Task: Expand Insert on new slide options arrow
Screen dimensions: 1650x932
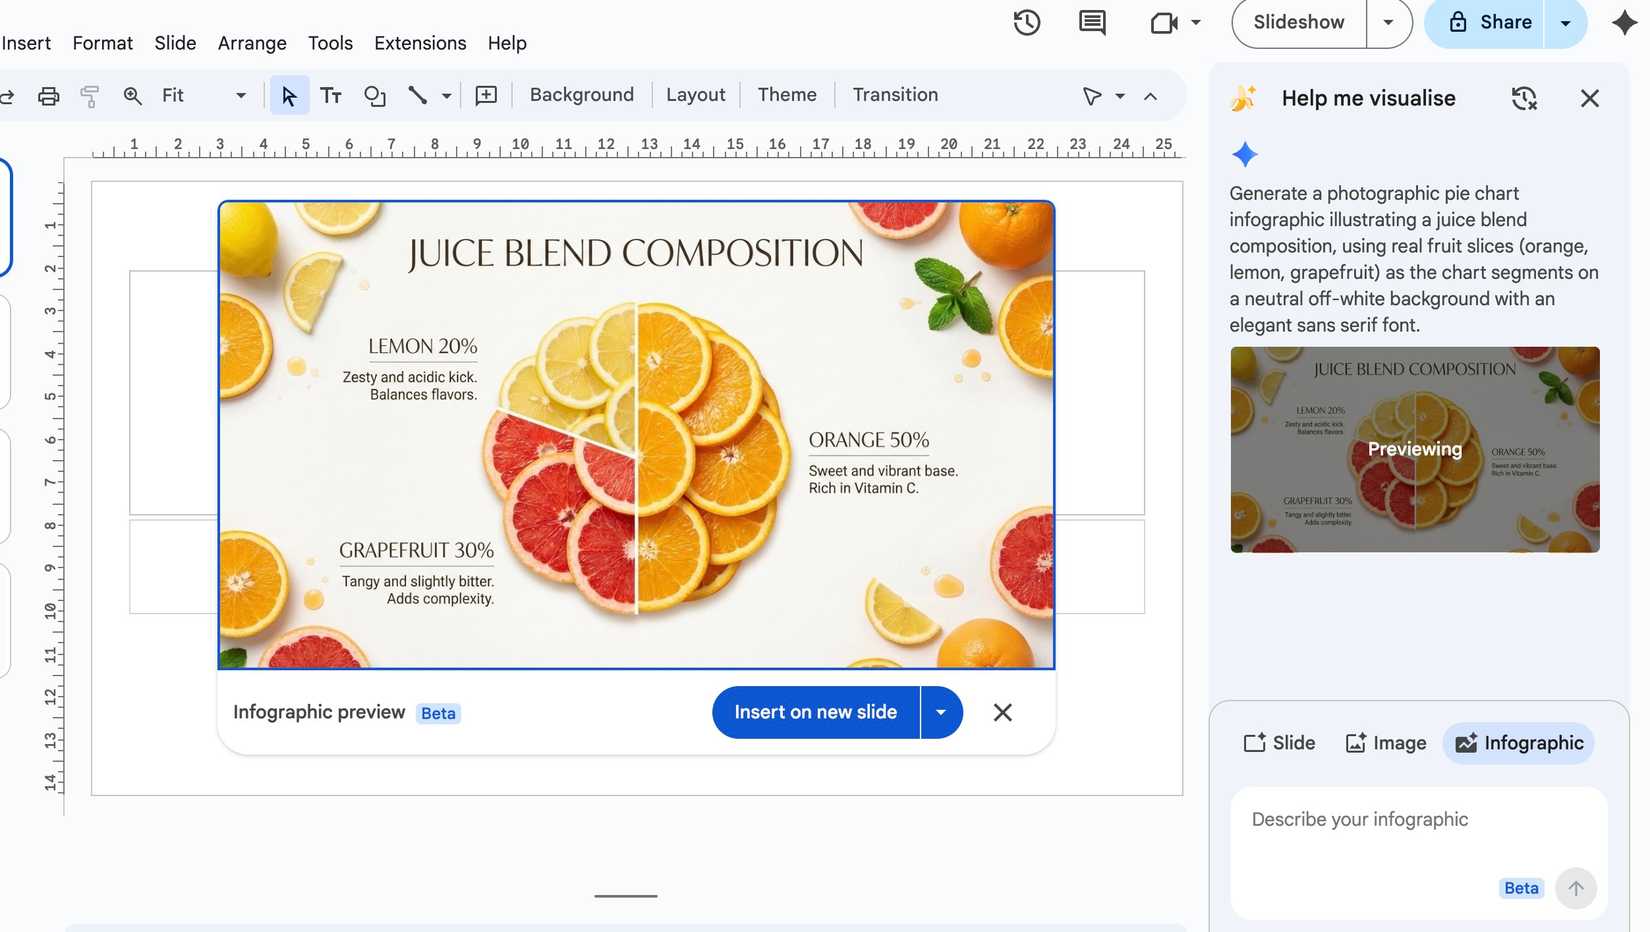Action: (941, 712)
